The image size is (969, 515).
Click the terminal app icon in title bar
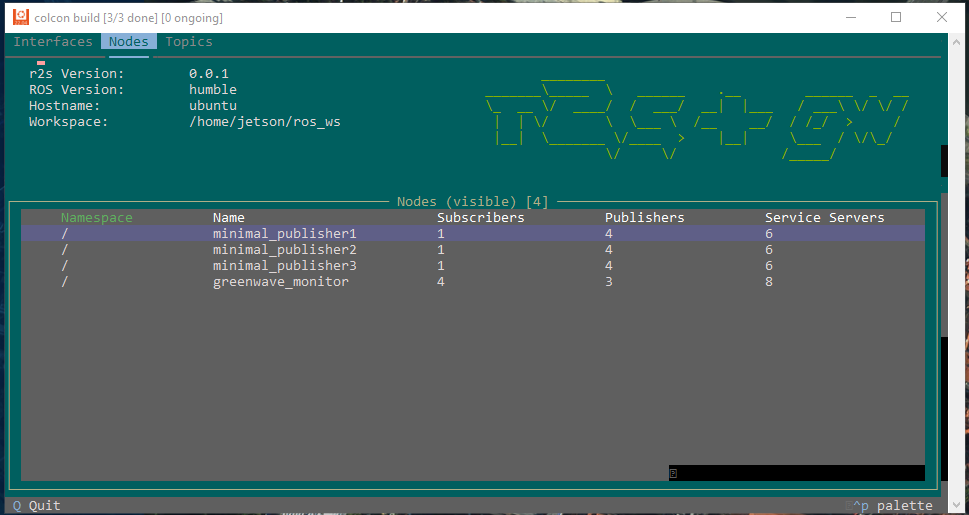(20, 17)
